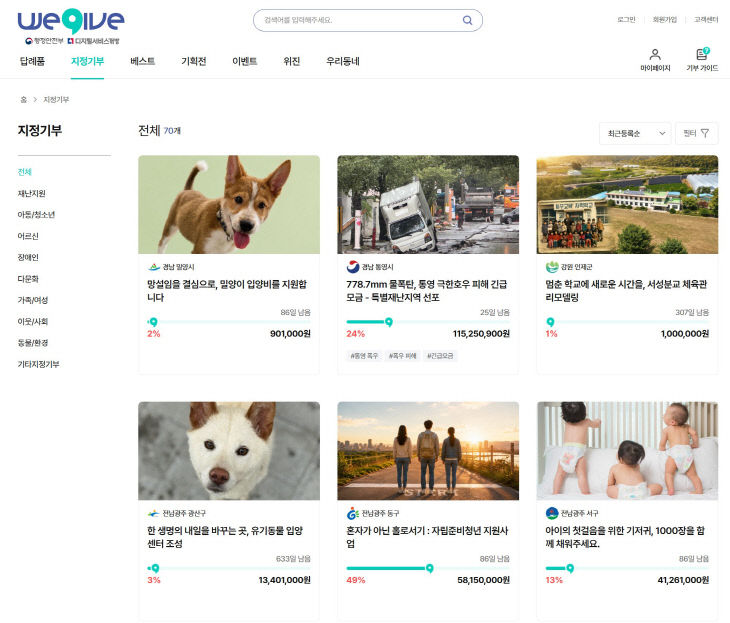
Task: Click the 로그인 link
Action: pyautogui.click(x=626, y=20)
